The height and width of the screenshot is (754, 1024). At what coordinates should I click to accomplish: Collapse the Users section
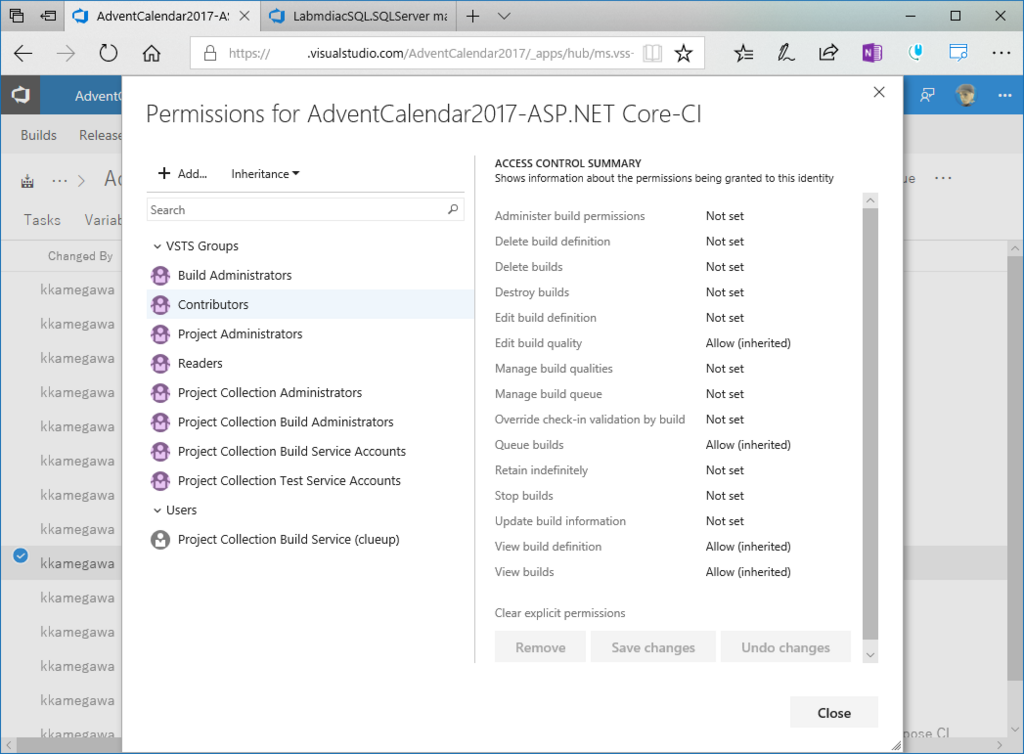click(x=157, y=510)
